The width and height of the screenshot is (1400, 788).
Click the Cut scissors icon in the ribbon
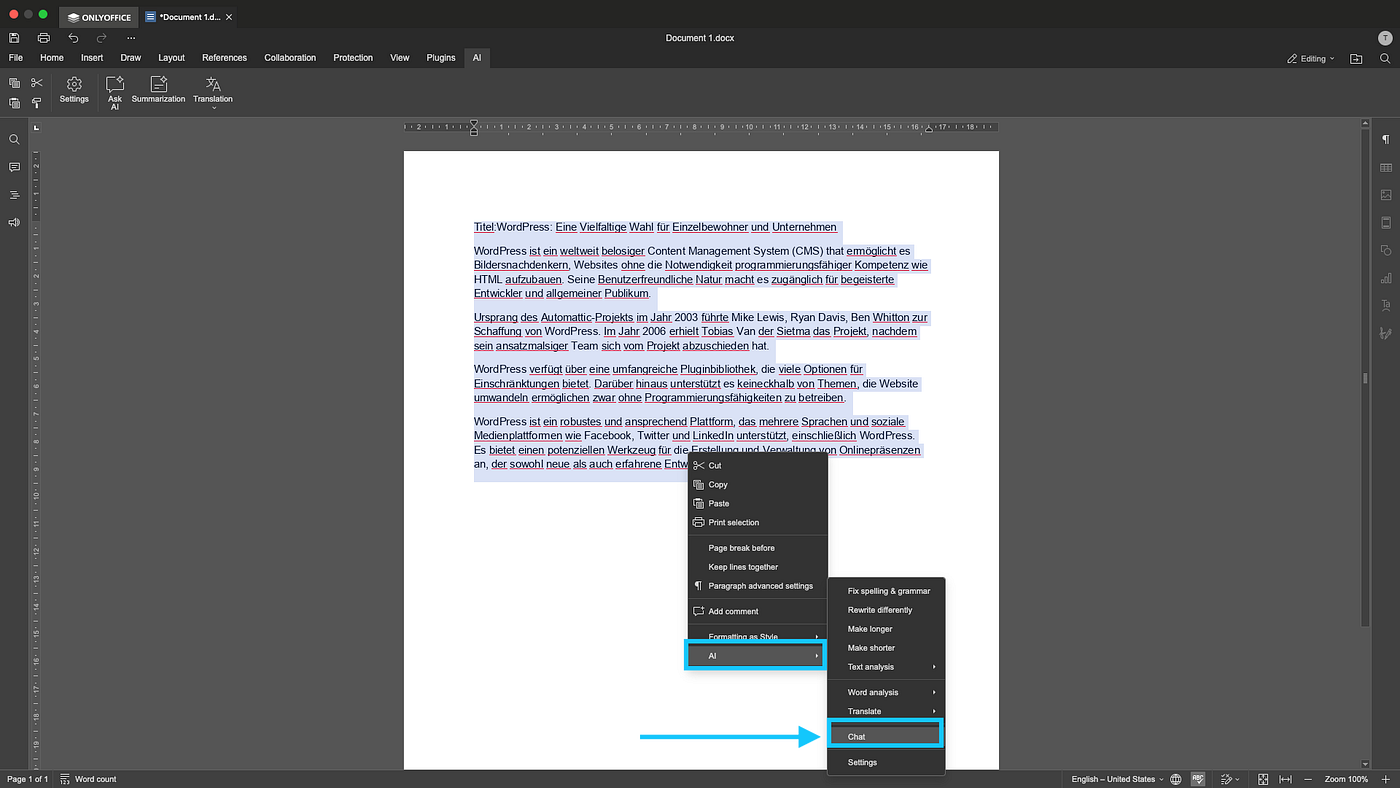37,83
